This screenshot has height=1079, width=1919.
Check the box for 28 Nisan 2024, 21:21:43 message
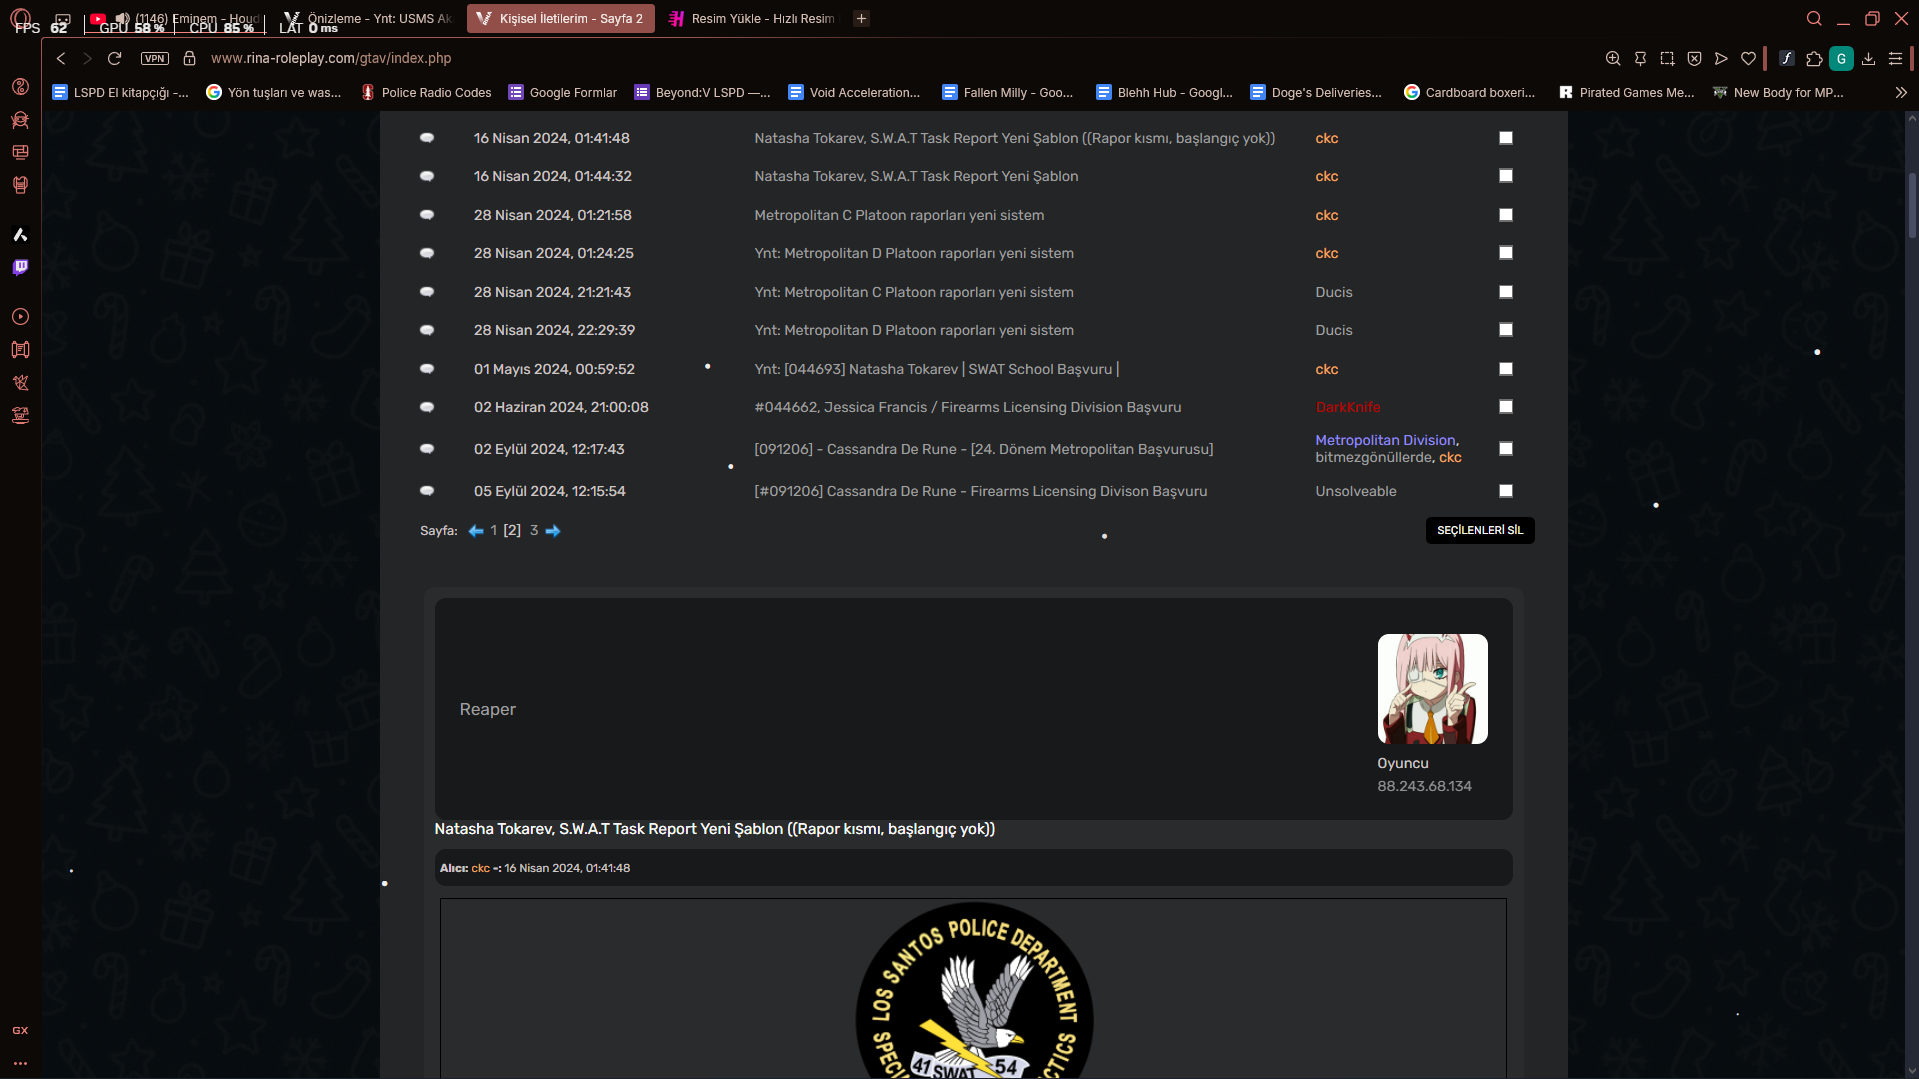pos(1506,292)
